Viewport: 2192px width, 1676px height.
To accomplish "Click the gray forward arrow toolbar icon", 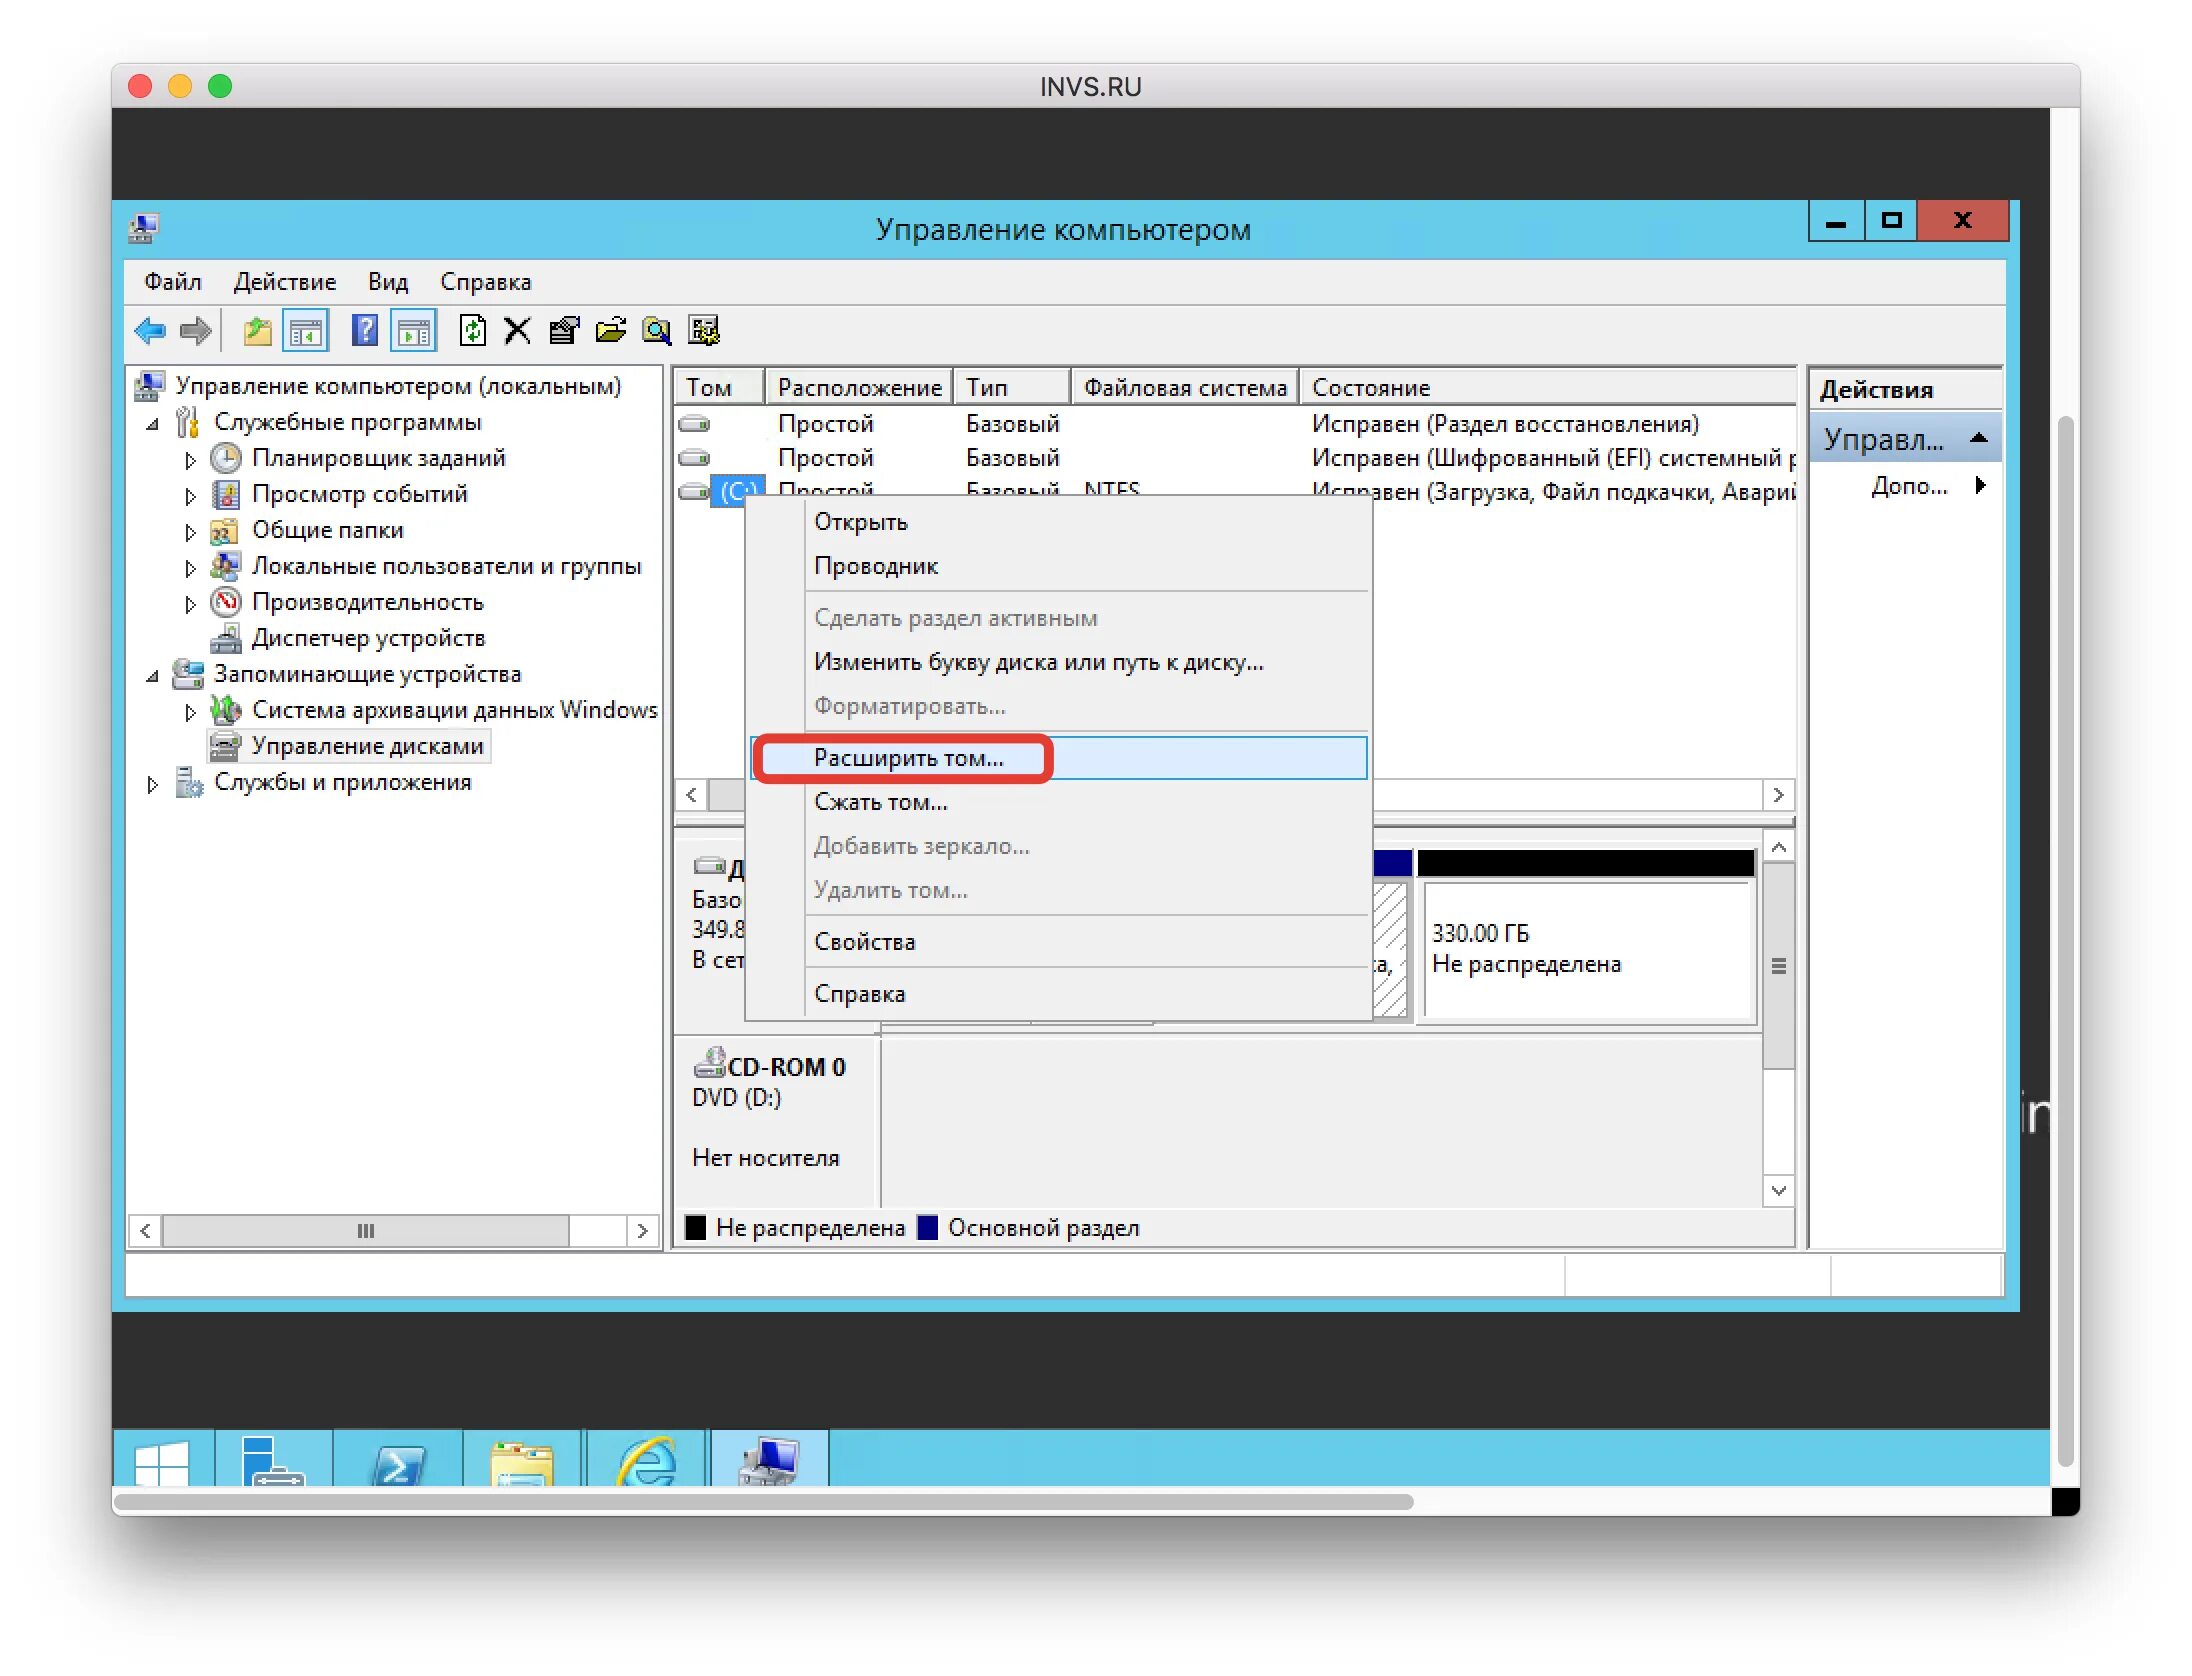I will point(195,331).
